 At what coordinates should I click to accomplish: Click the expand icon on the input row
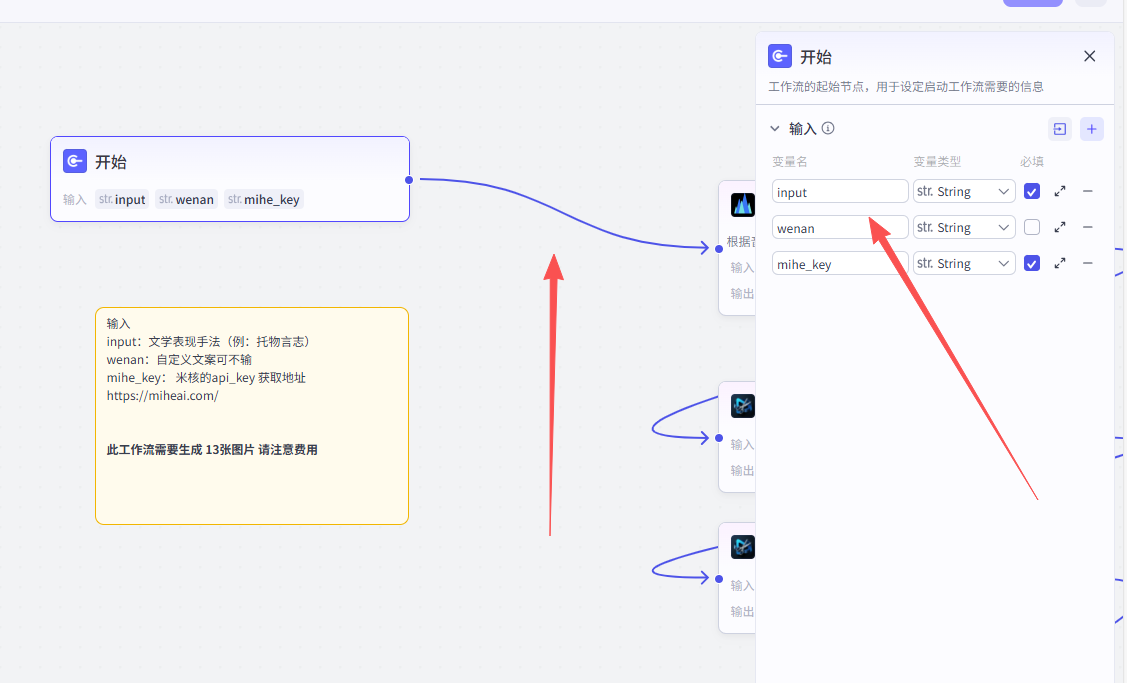pos(1060,192)
